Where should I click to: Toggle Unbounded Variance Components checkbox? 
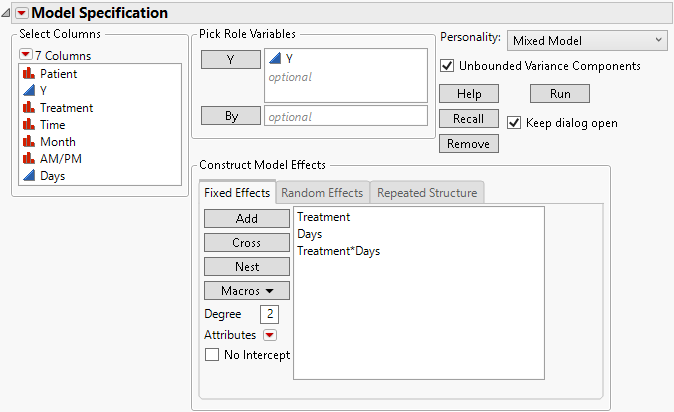coord(447,66)
